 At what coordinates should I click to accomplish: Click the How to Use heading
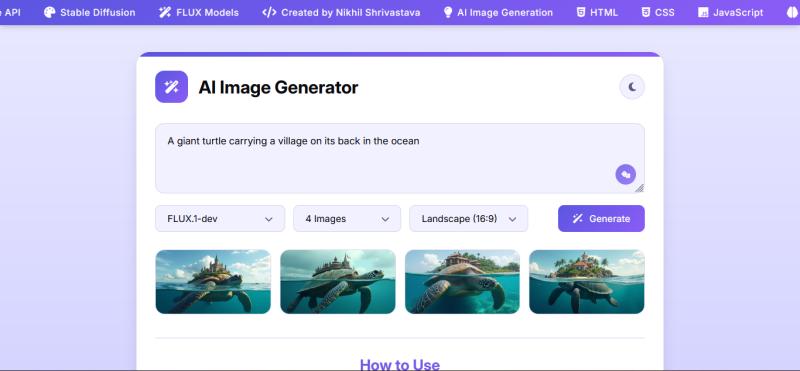(399, 364)
